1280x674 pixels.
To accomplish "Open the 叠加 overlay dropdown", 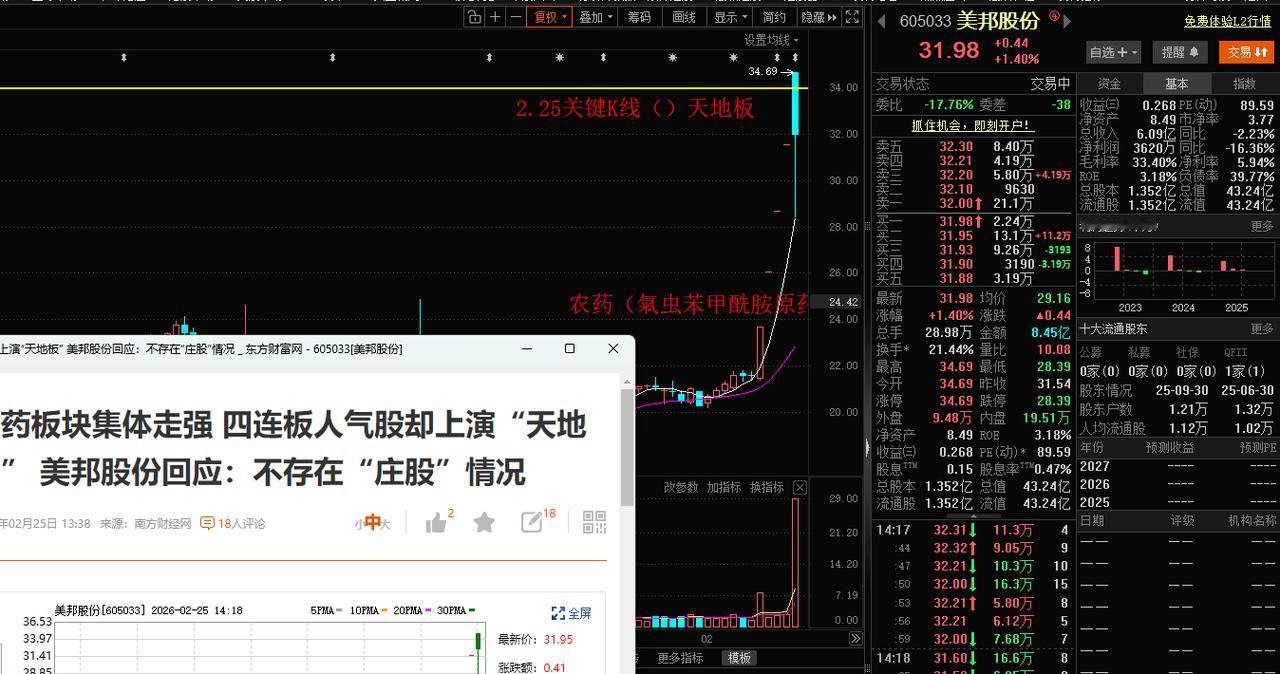I will (595, 17).
